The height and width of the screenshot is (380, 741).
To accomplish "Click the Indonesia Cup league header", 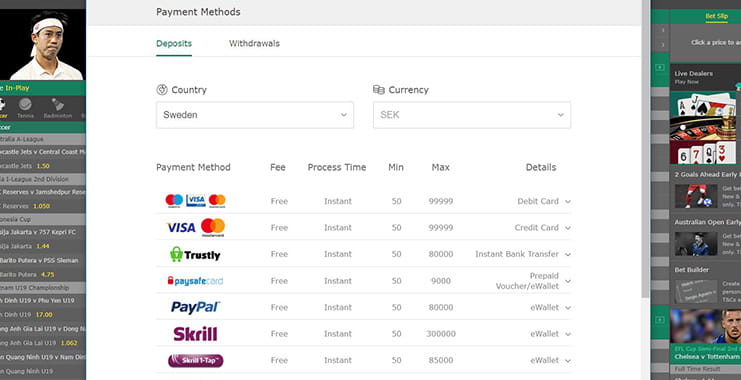I will point(43,220).
